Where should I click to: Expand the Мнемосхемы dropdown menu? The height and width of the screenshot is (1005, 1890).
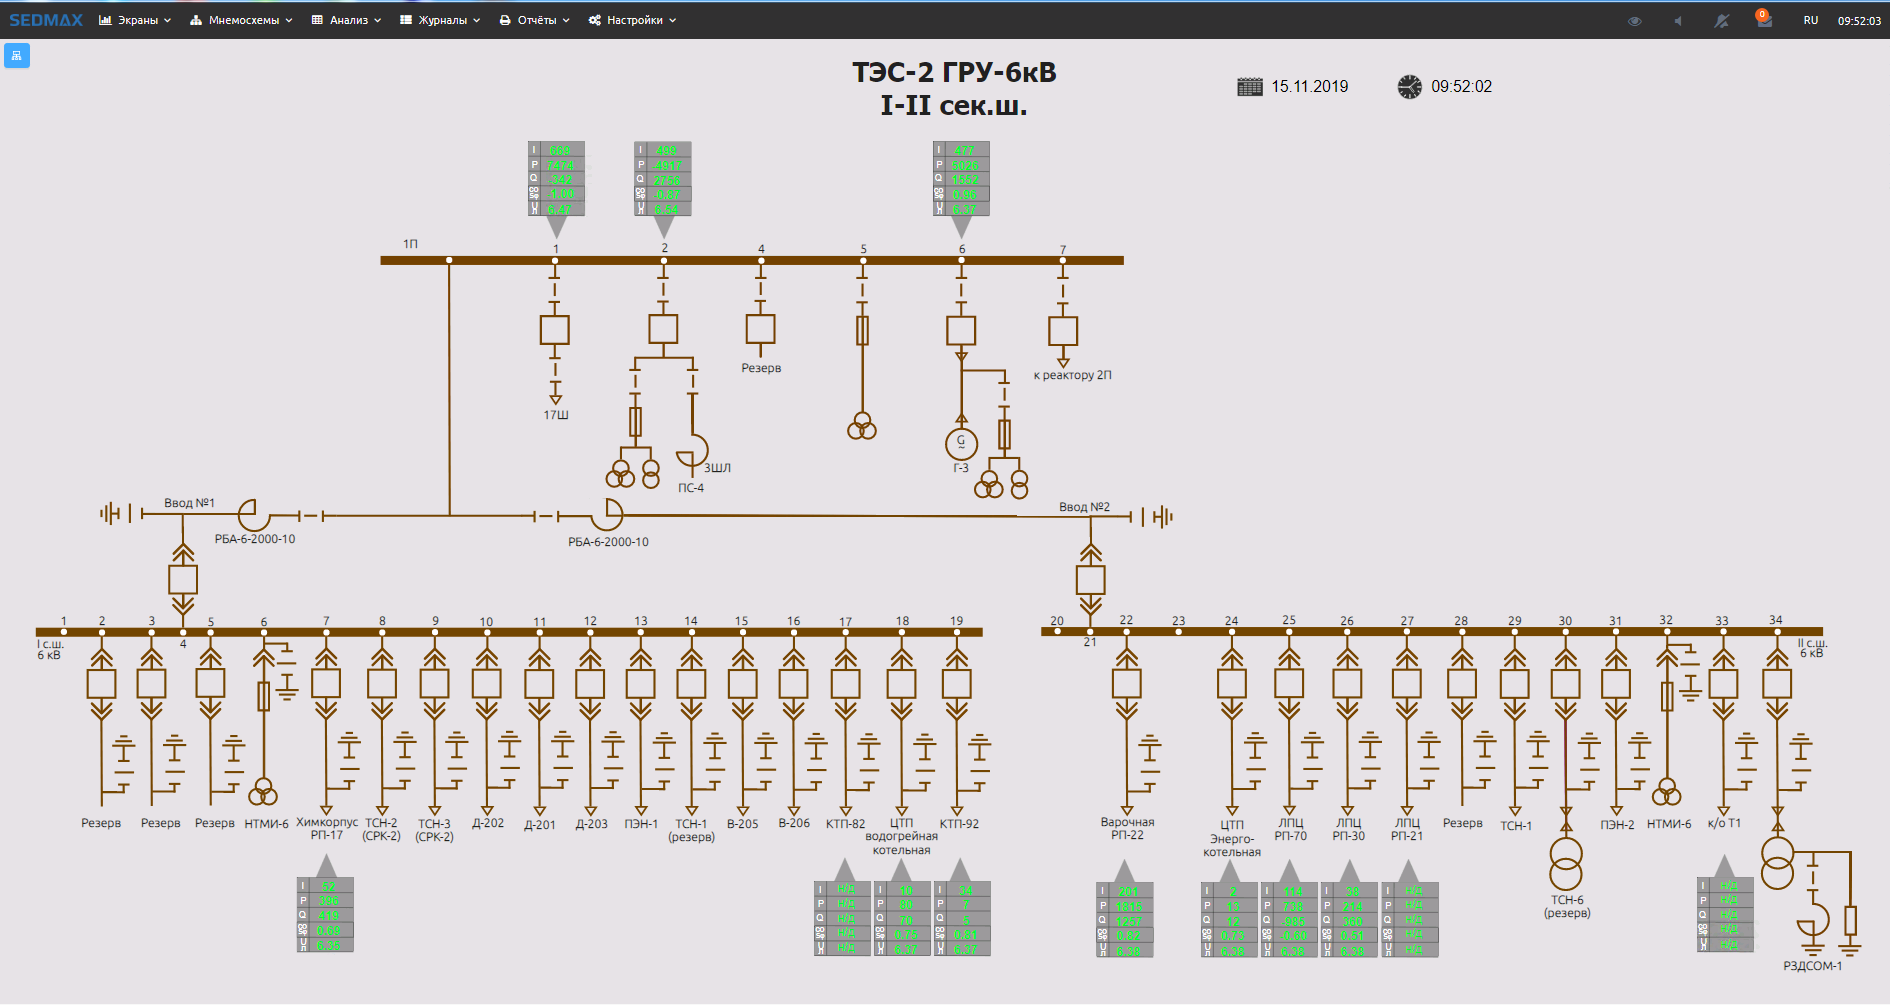click(x=241, y=20)
